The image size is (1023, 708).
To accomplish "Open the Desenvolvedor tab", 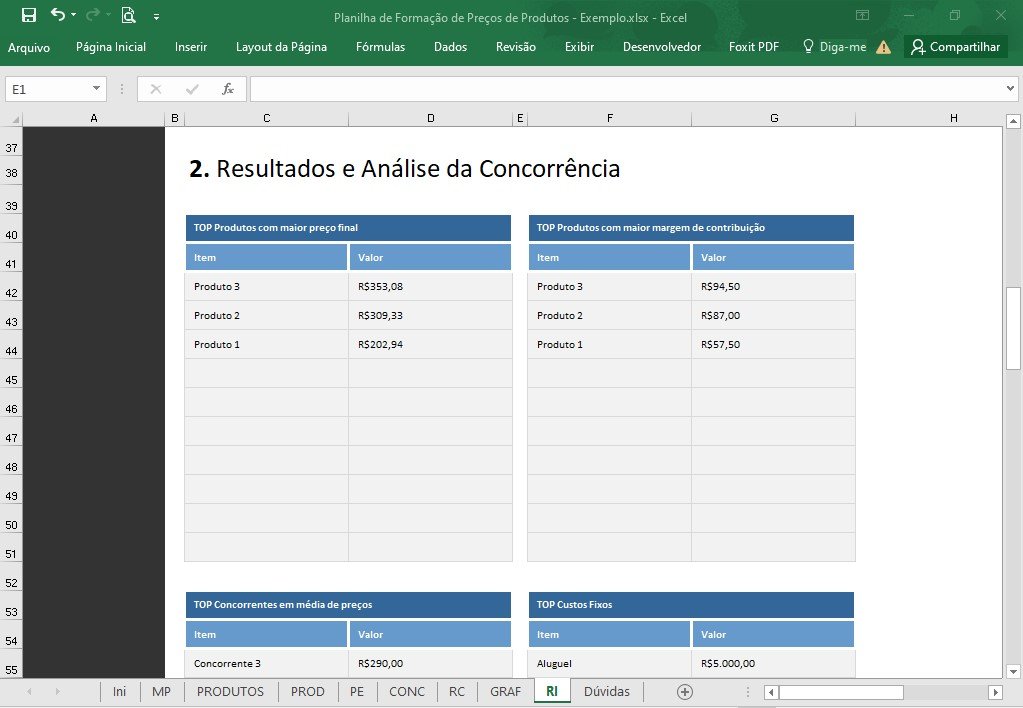I will 662,47.
